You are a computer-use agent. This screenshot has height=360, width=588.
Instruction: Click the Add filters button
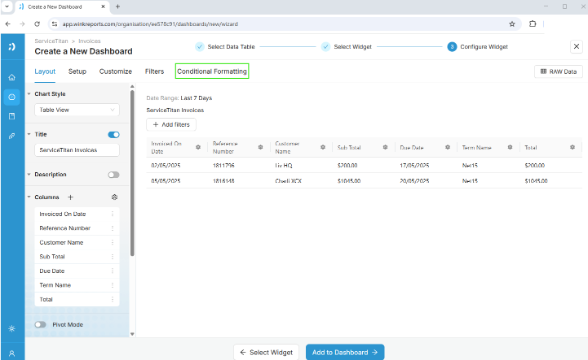tap(171, 124)
